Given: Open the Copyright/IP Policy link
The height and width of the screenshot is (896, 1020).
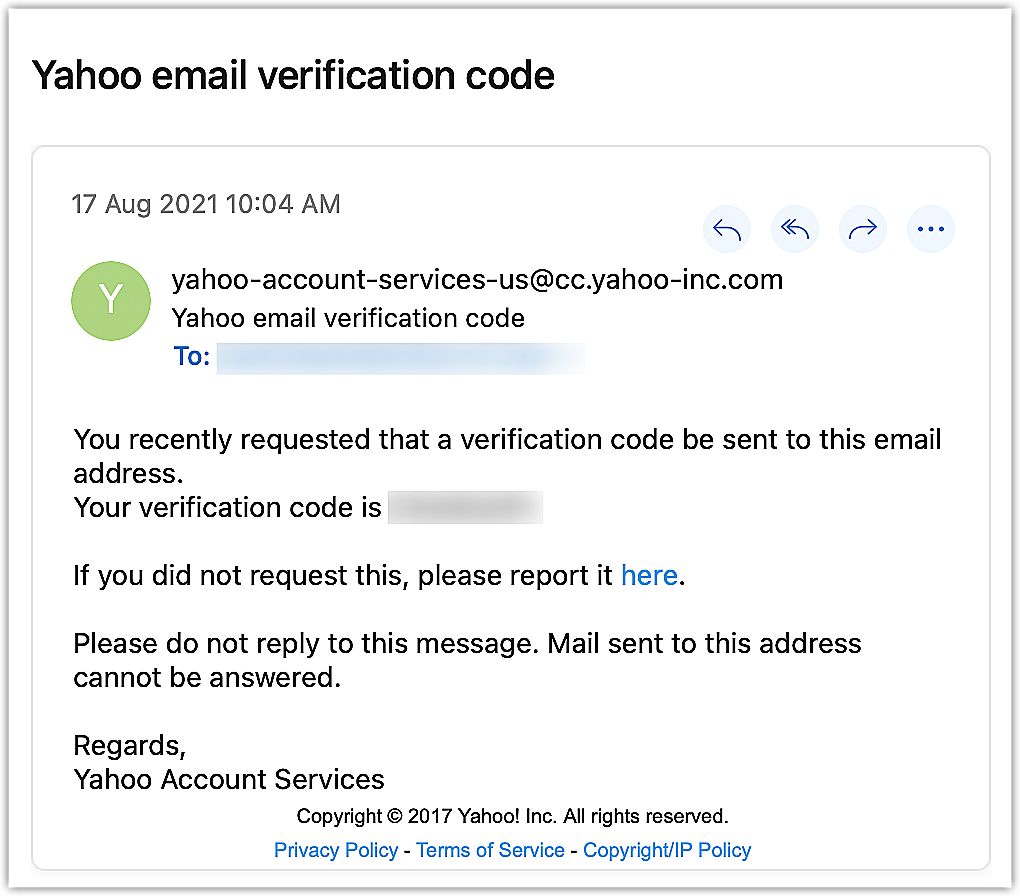Looking at the screenshot, I should click(x=667, y=850).
